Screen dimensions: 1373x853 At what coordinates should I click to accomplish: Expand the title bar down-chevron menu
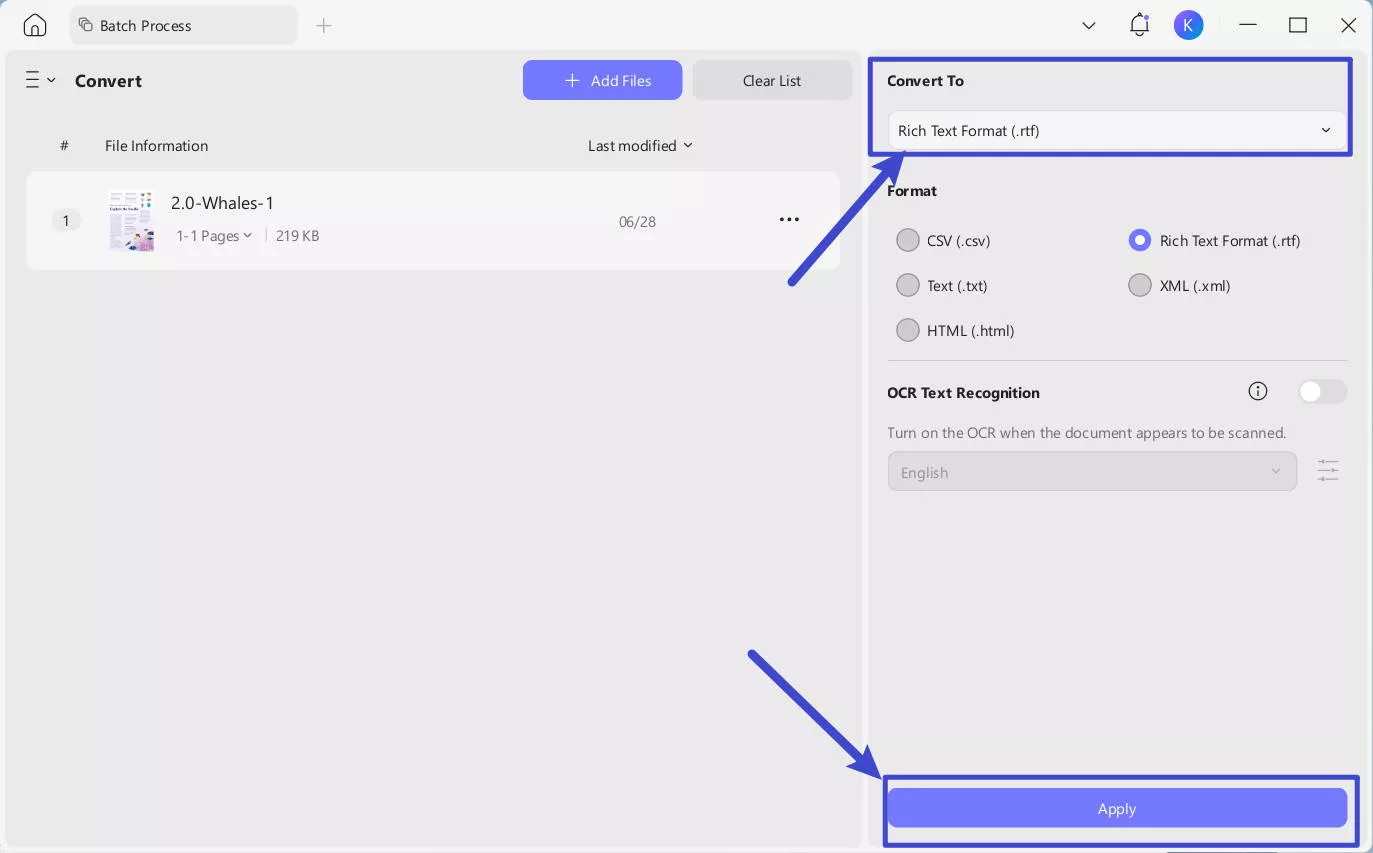pos(1089,25)
